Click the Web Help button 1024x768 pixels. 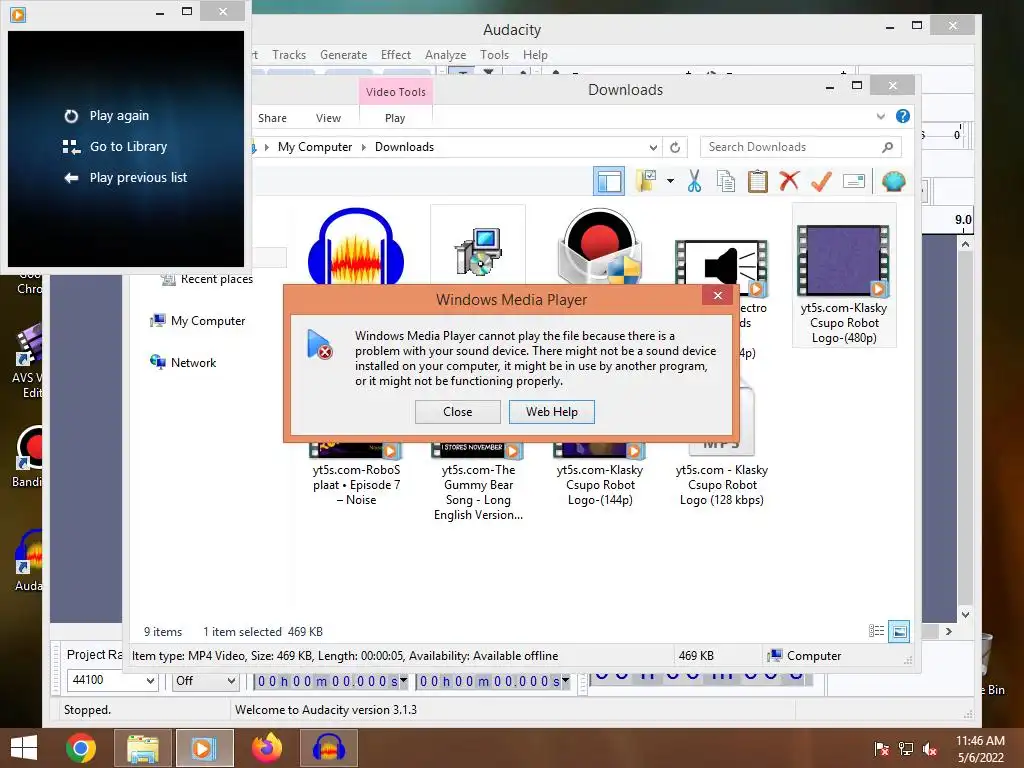(552, 411)
